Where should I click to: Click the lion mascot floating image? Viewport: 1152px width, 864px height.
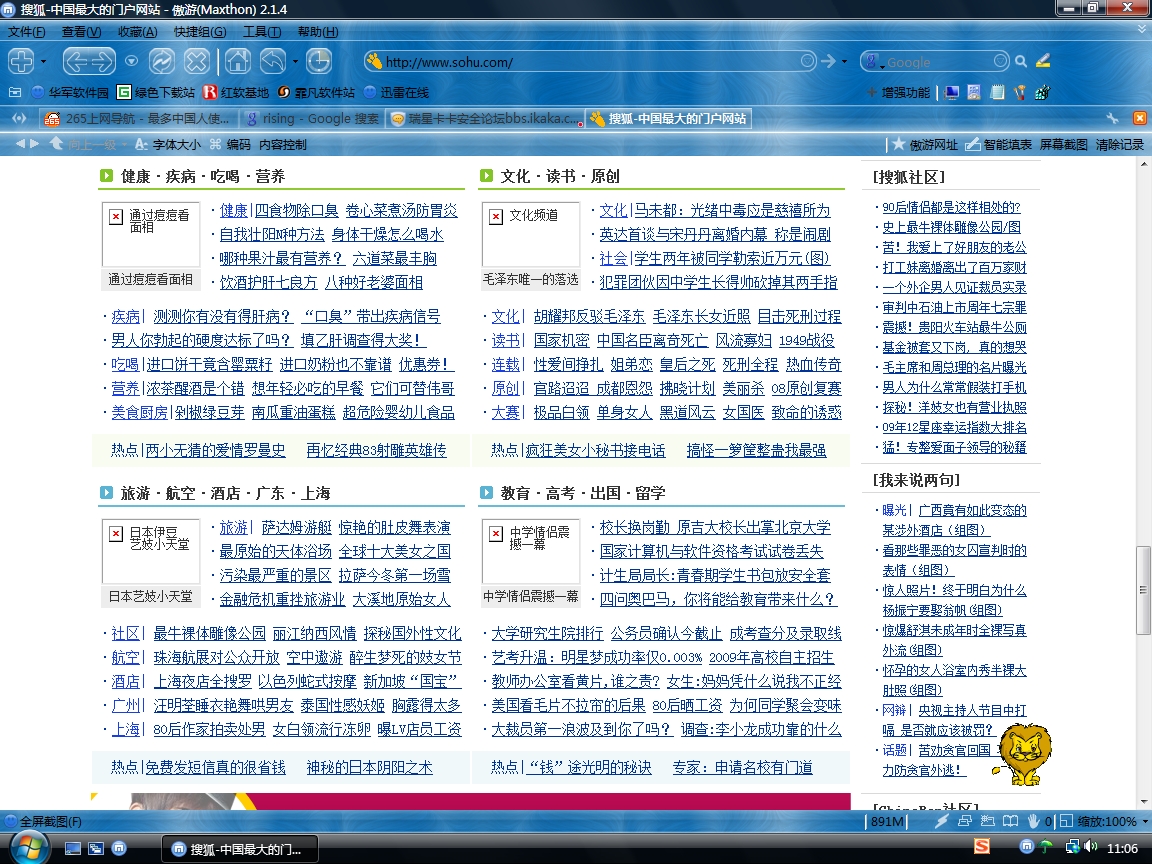[x=1023, y=753]
